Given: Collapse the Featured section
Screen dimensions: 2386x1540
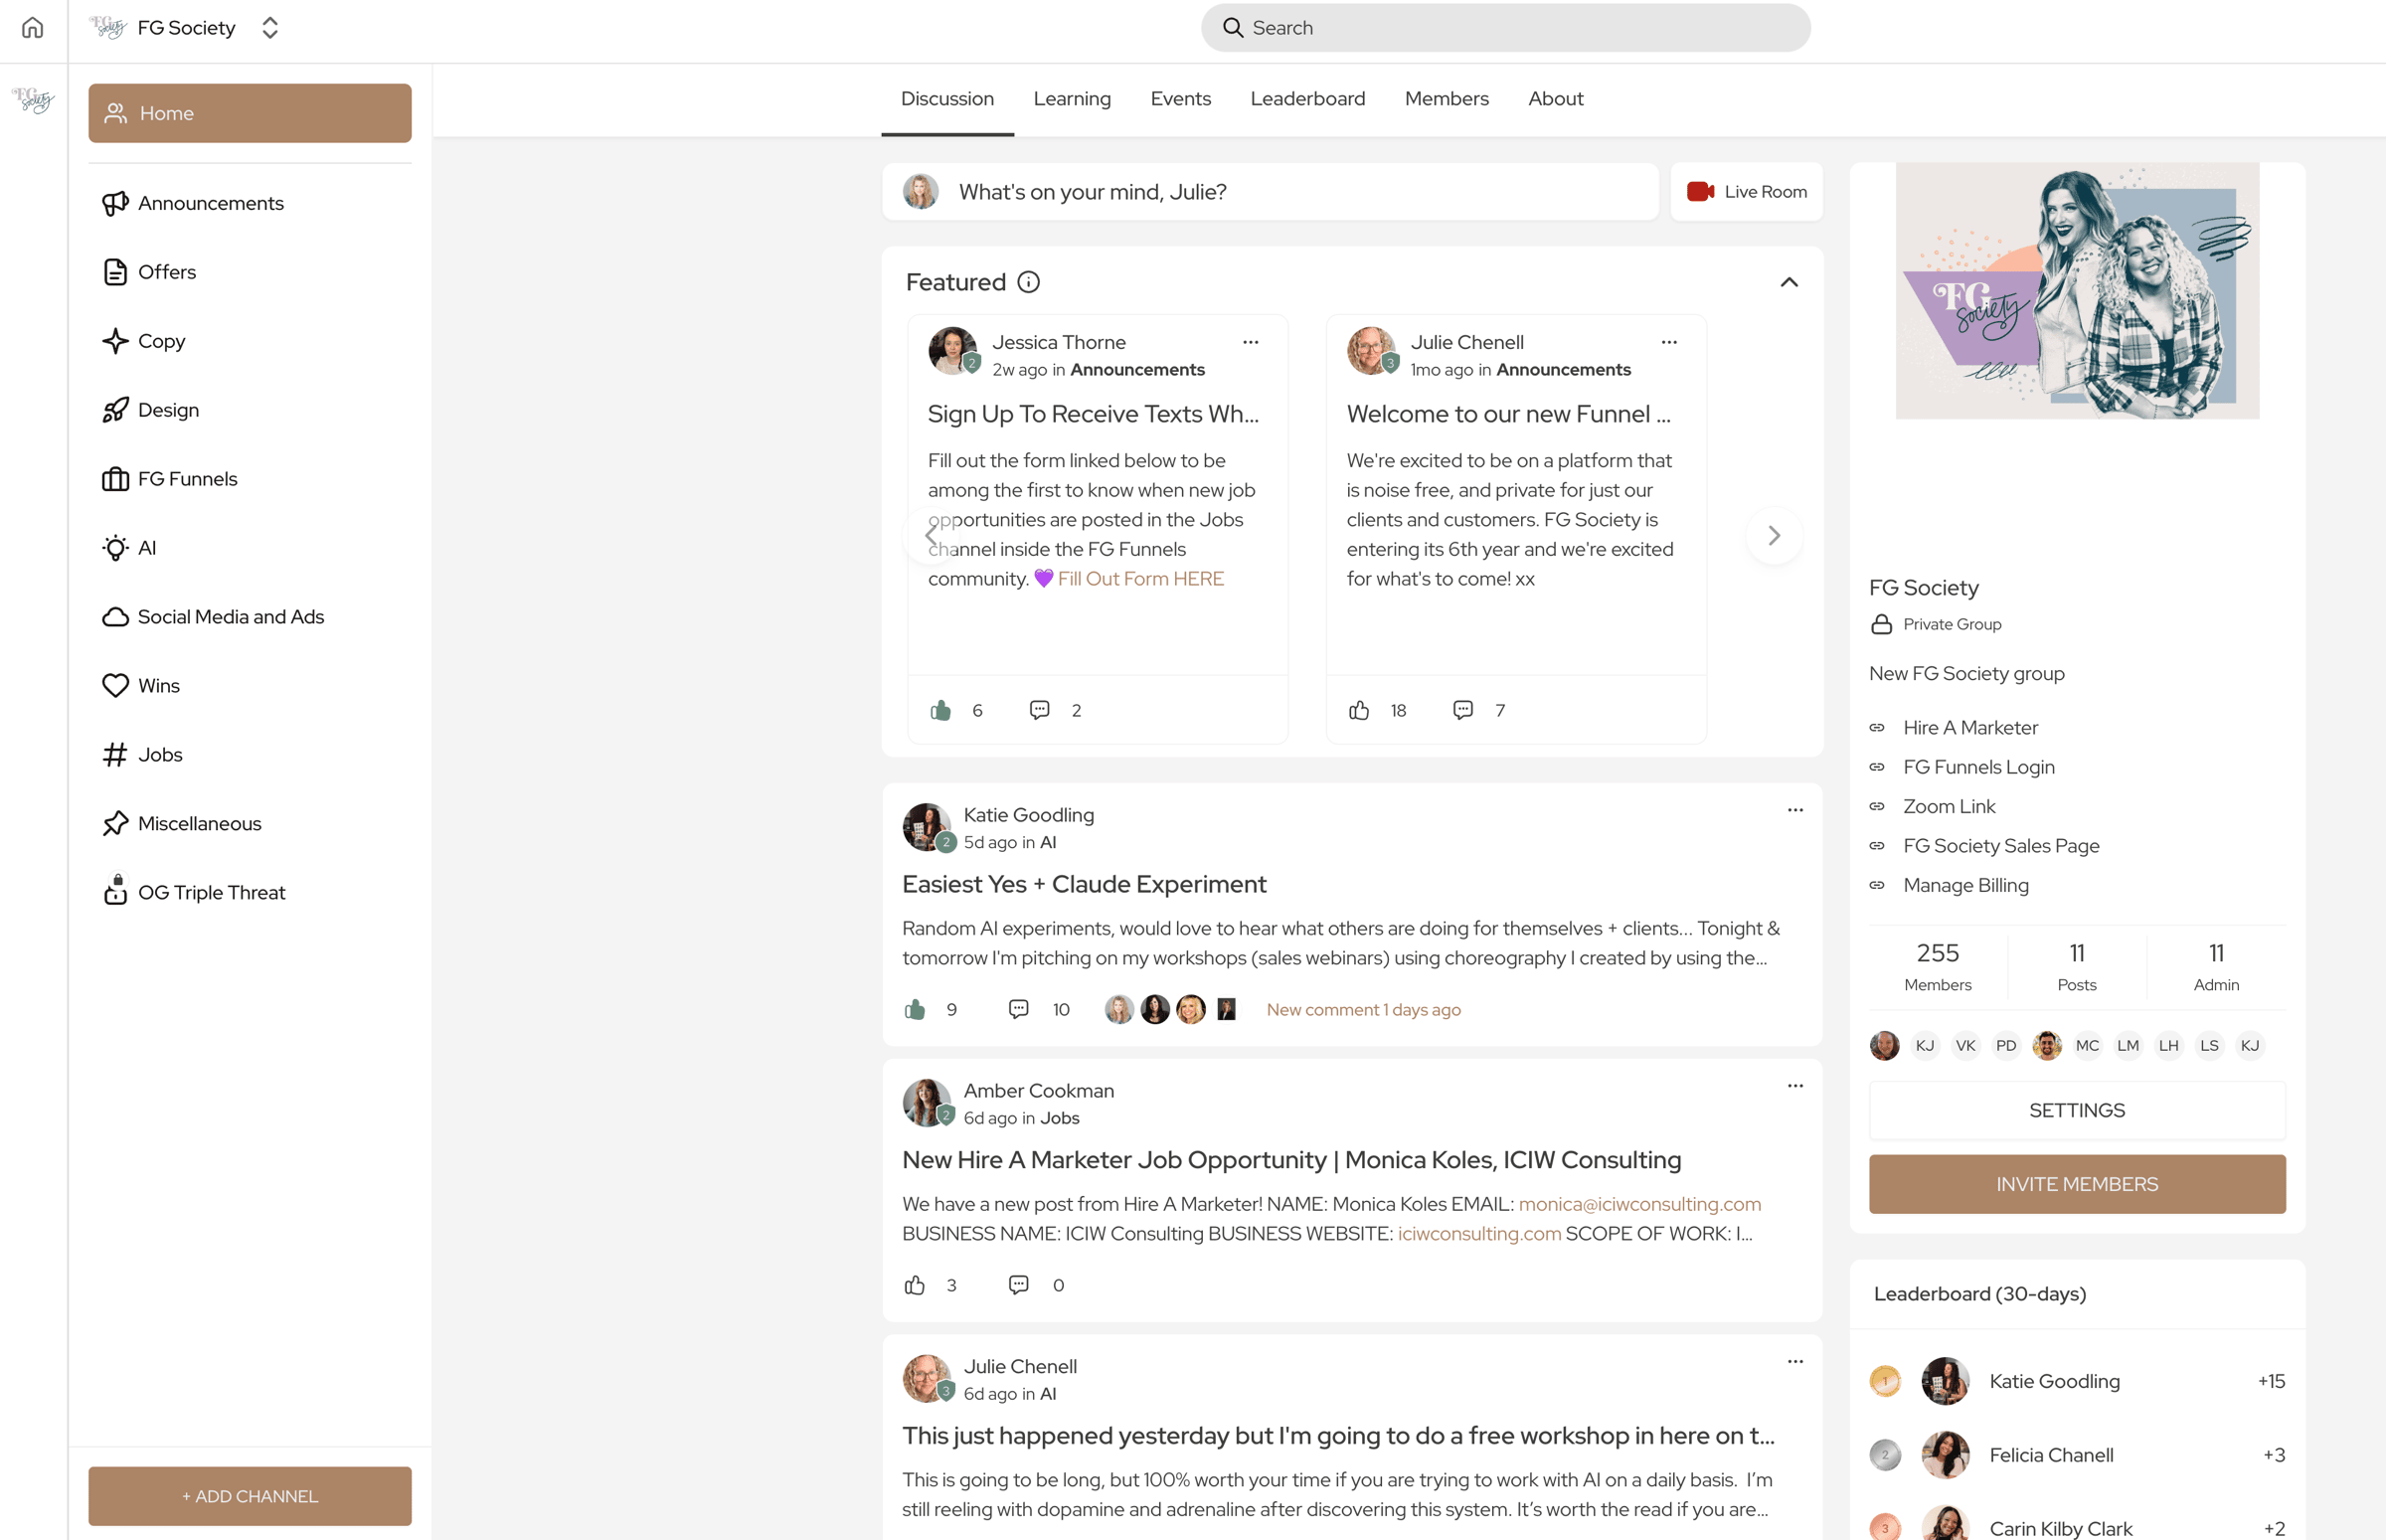Looking at the screenshot, I should pyautogui.click(x=1788, y=283).
